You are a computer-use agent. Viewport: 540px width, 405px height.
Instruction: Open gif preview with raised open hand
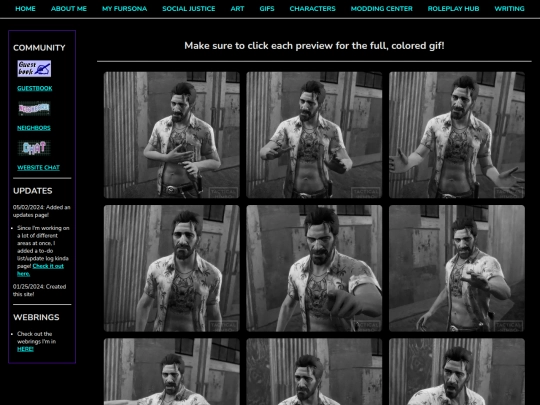point(457,268)
